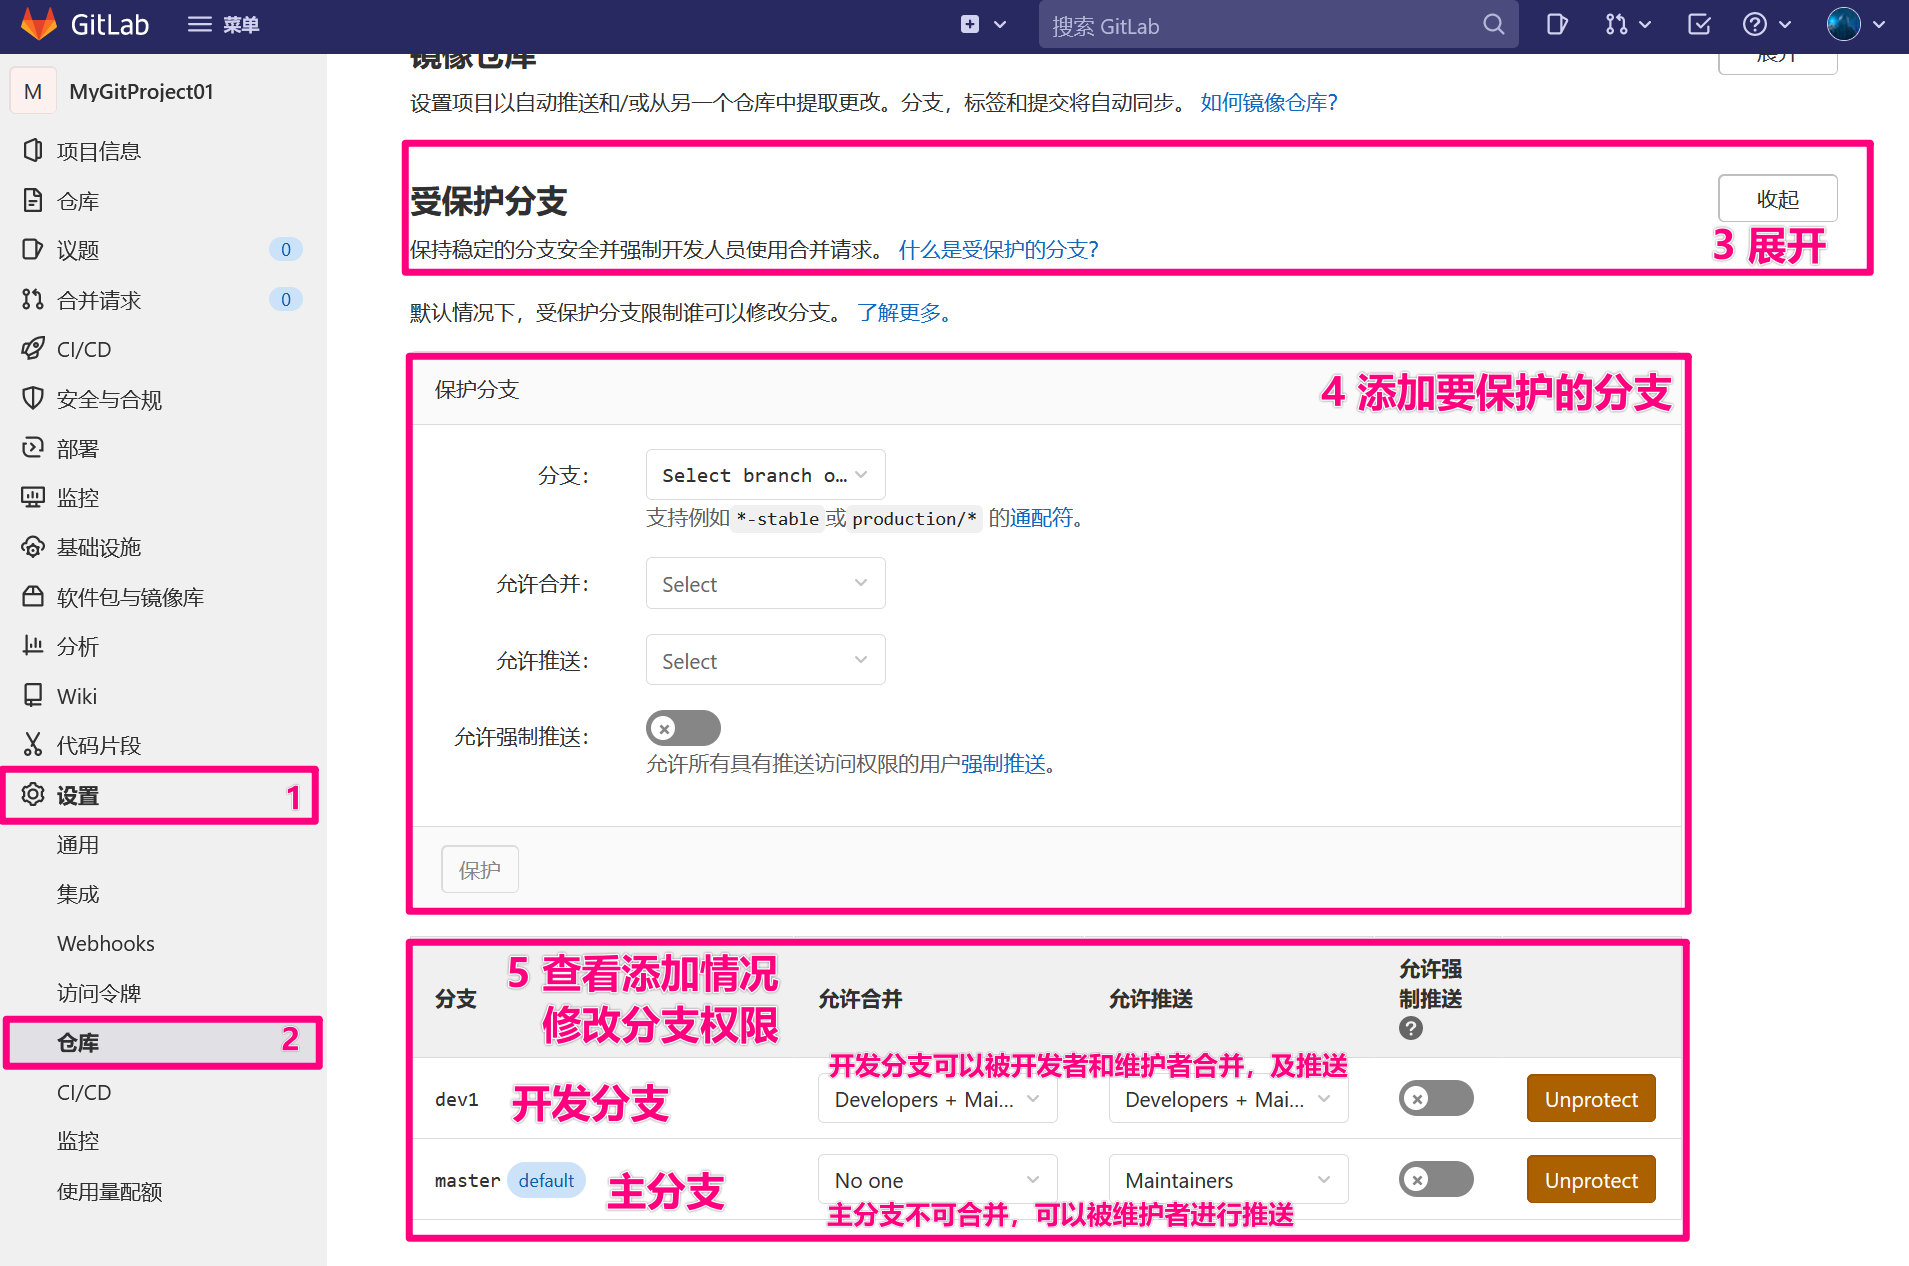
Task: Click the 合并请求 sidebar icon
Action: tap(33, 299)
